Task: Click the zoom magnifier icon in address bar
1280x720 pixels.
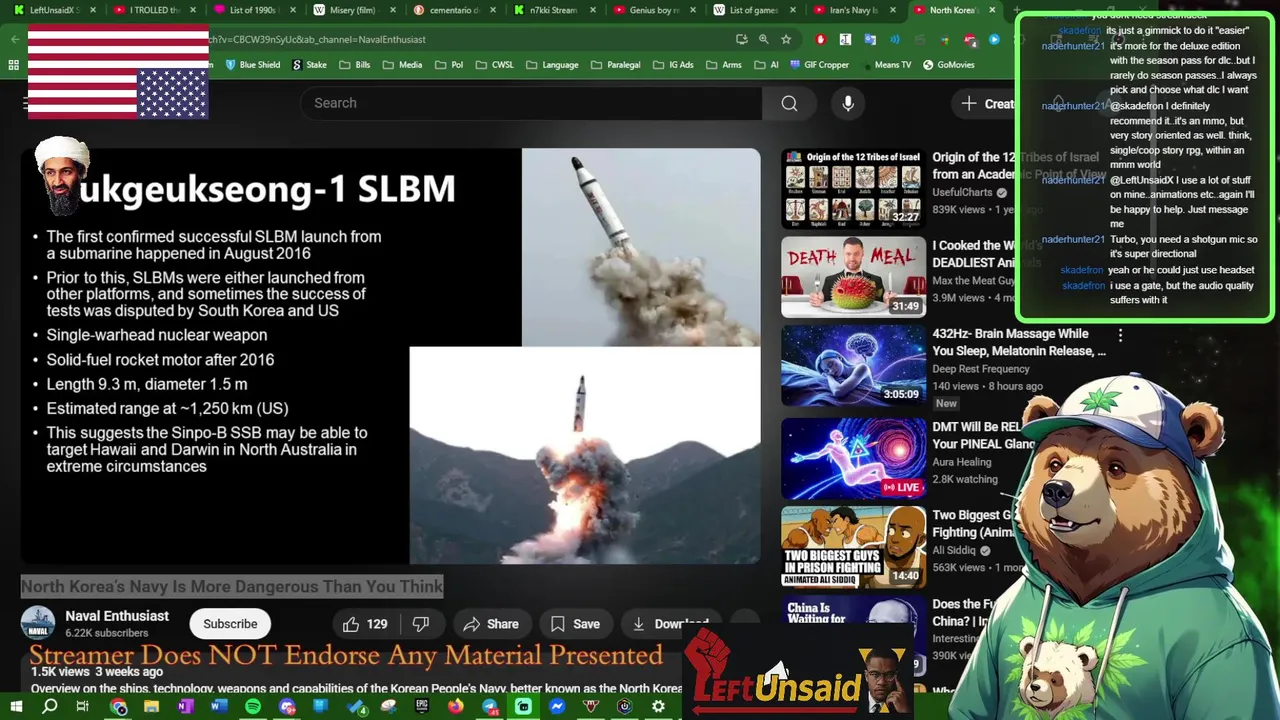Action: coord(763,39)
